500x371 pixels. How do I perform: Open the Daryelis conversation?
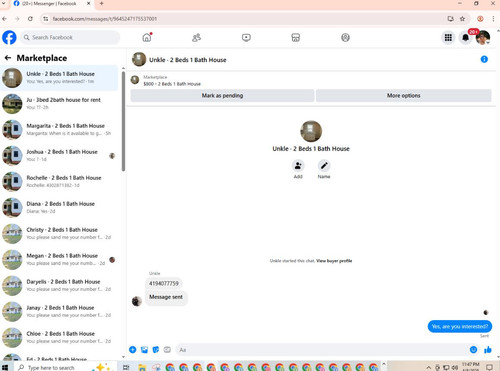point(59,285)
